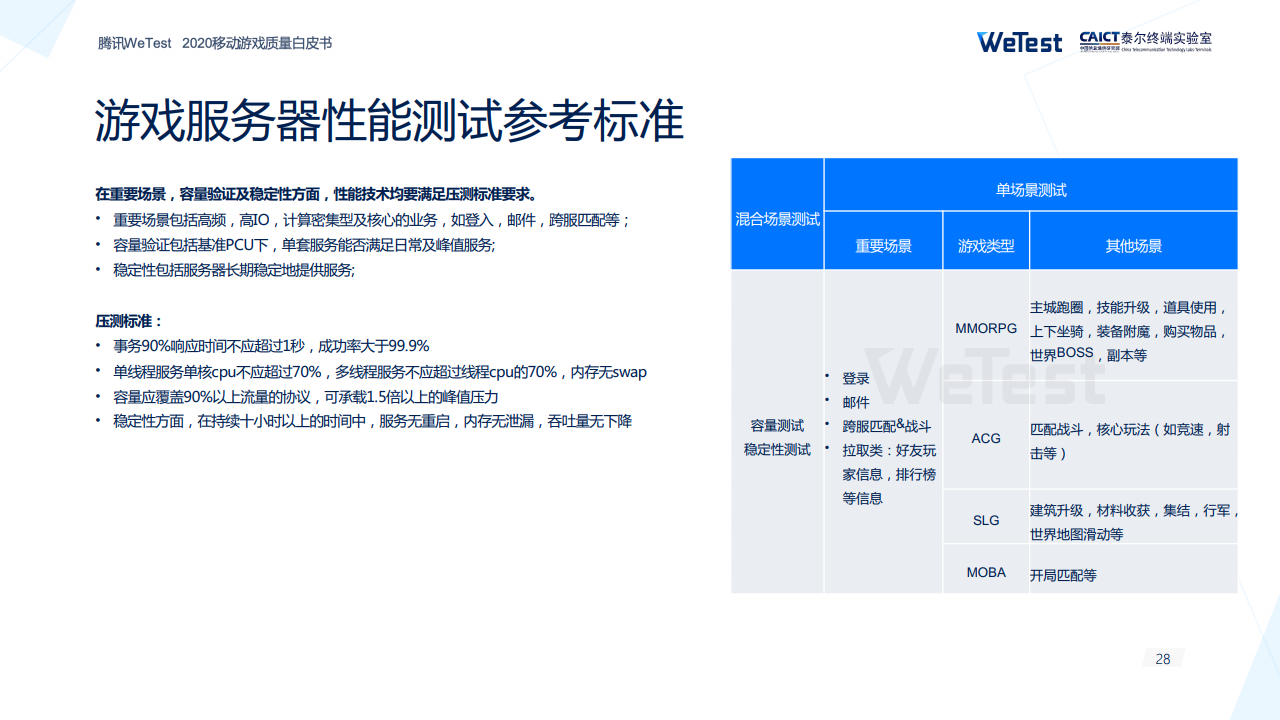
Task: Click the header text 腾讯WeTest 2020移动游戏质量白皮书
Action: [215, 44]
